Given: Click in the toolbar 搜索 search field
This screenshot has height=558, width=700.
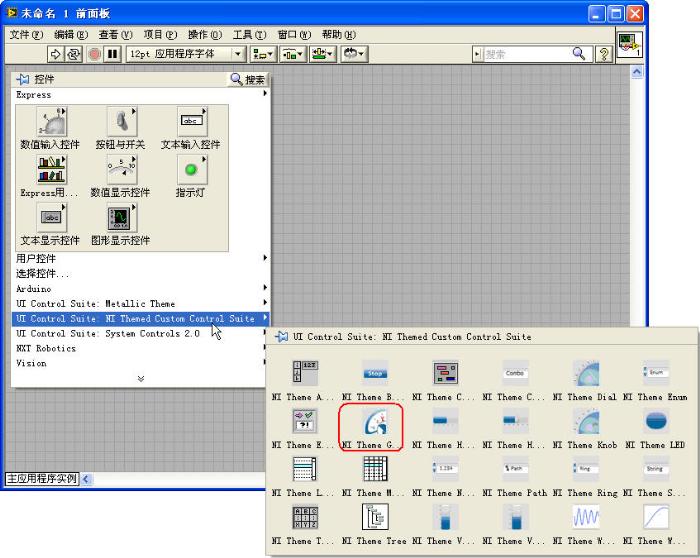Looking at the screenshot, I should (x=526, y=54).
